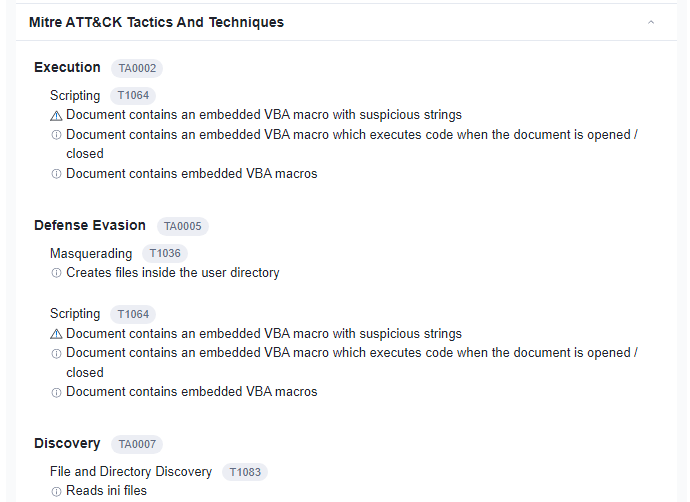Screen dimensions: 690x502
Task: Click info icon beside "Creates files inside the user directory"
Action: tap(56, 273)
